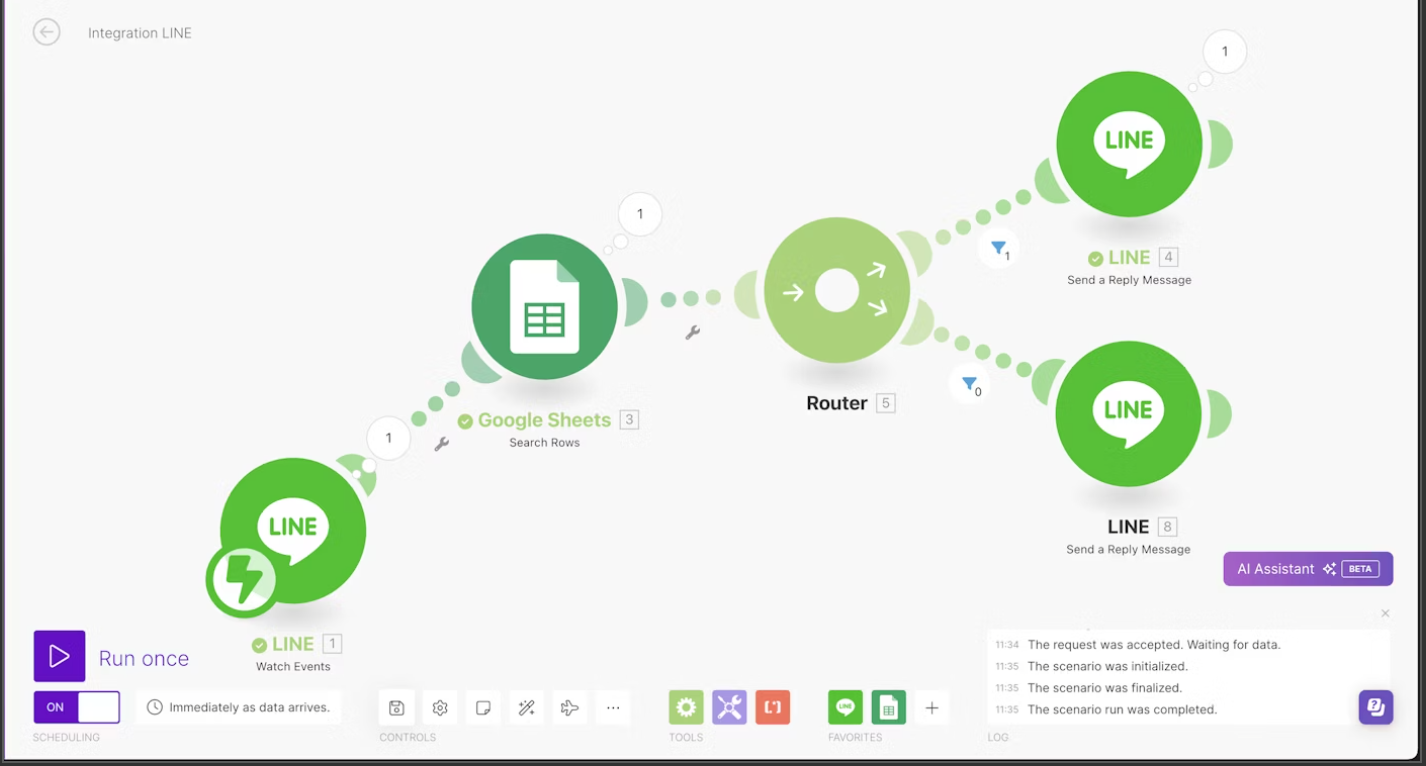The width and height of the screenshot is (1426, 766).
Task: Click the Google Sheets module label
Action: coord(544,420)
